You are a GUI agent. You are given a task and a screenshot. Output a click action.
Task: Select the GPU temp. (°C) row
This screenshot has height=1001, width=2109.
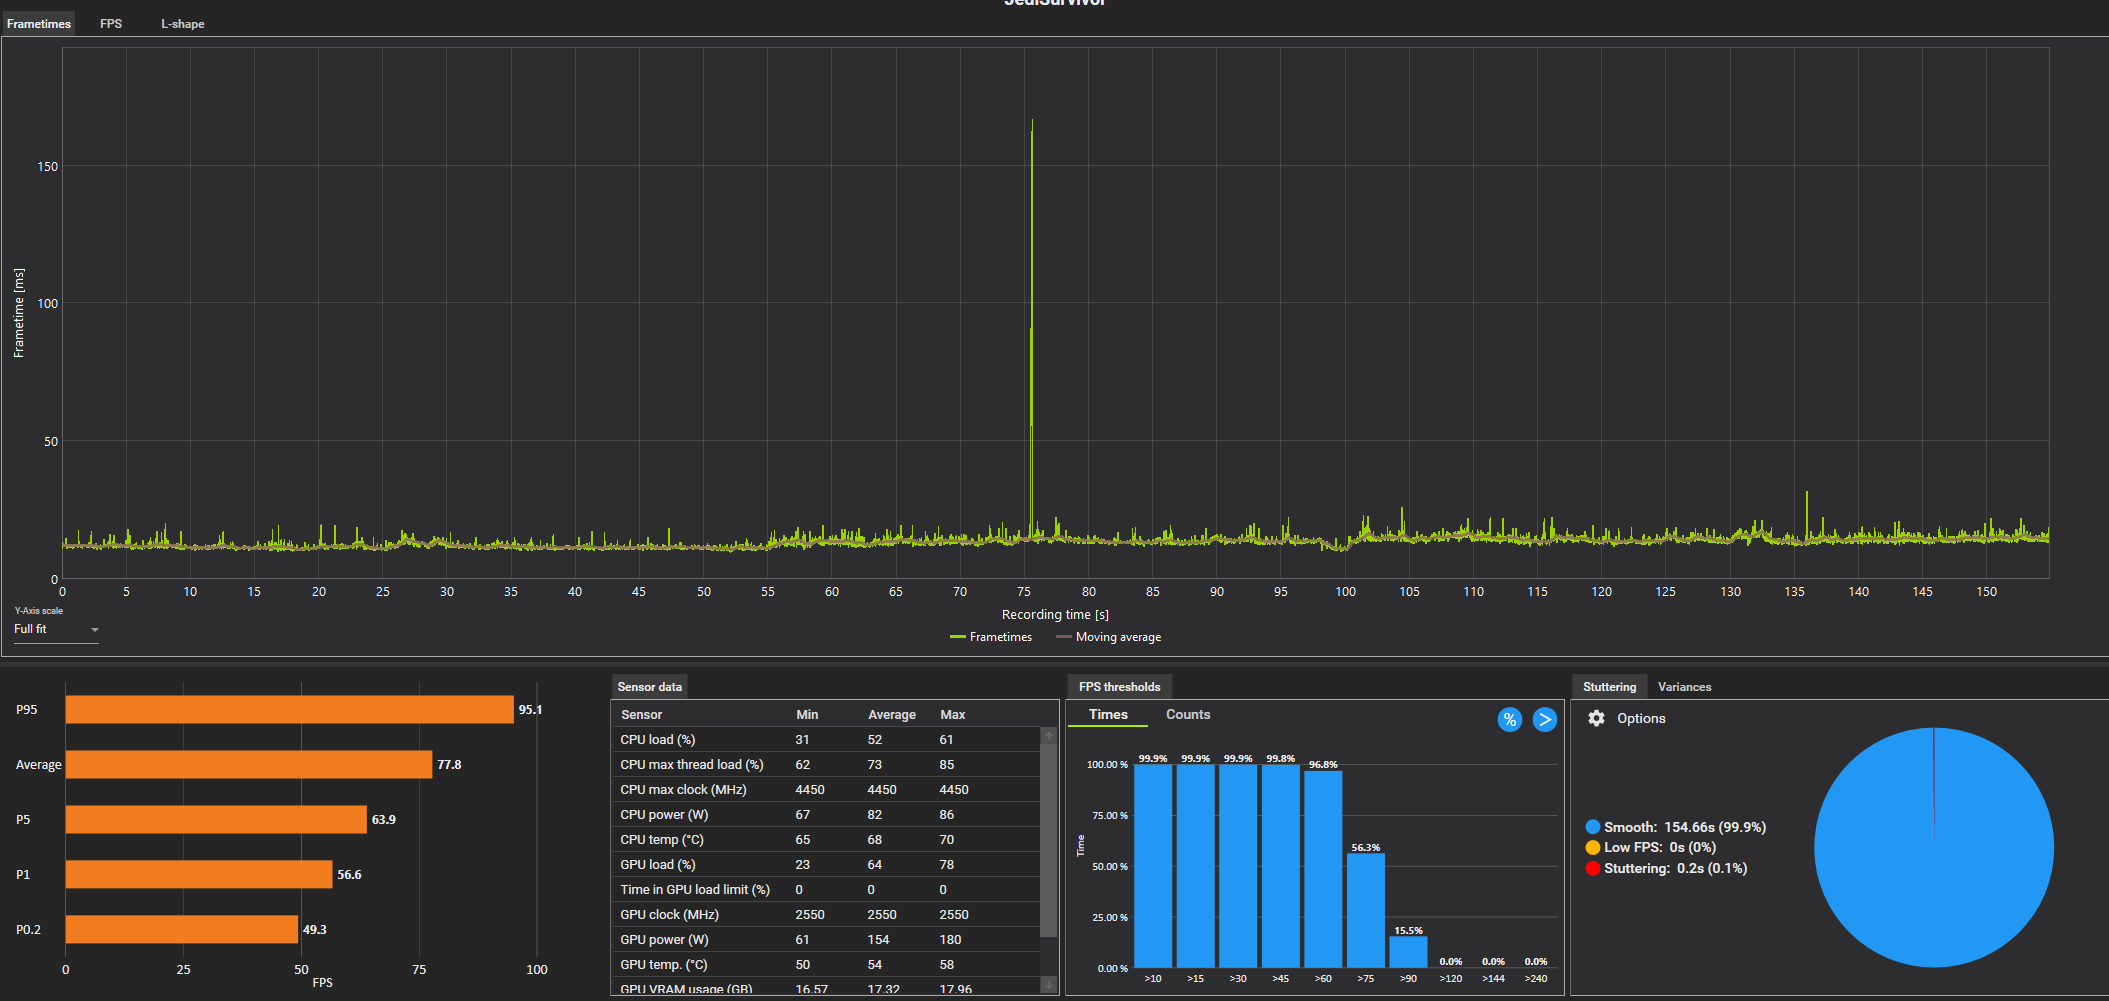pos(826,965)
